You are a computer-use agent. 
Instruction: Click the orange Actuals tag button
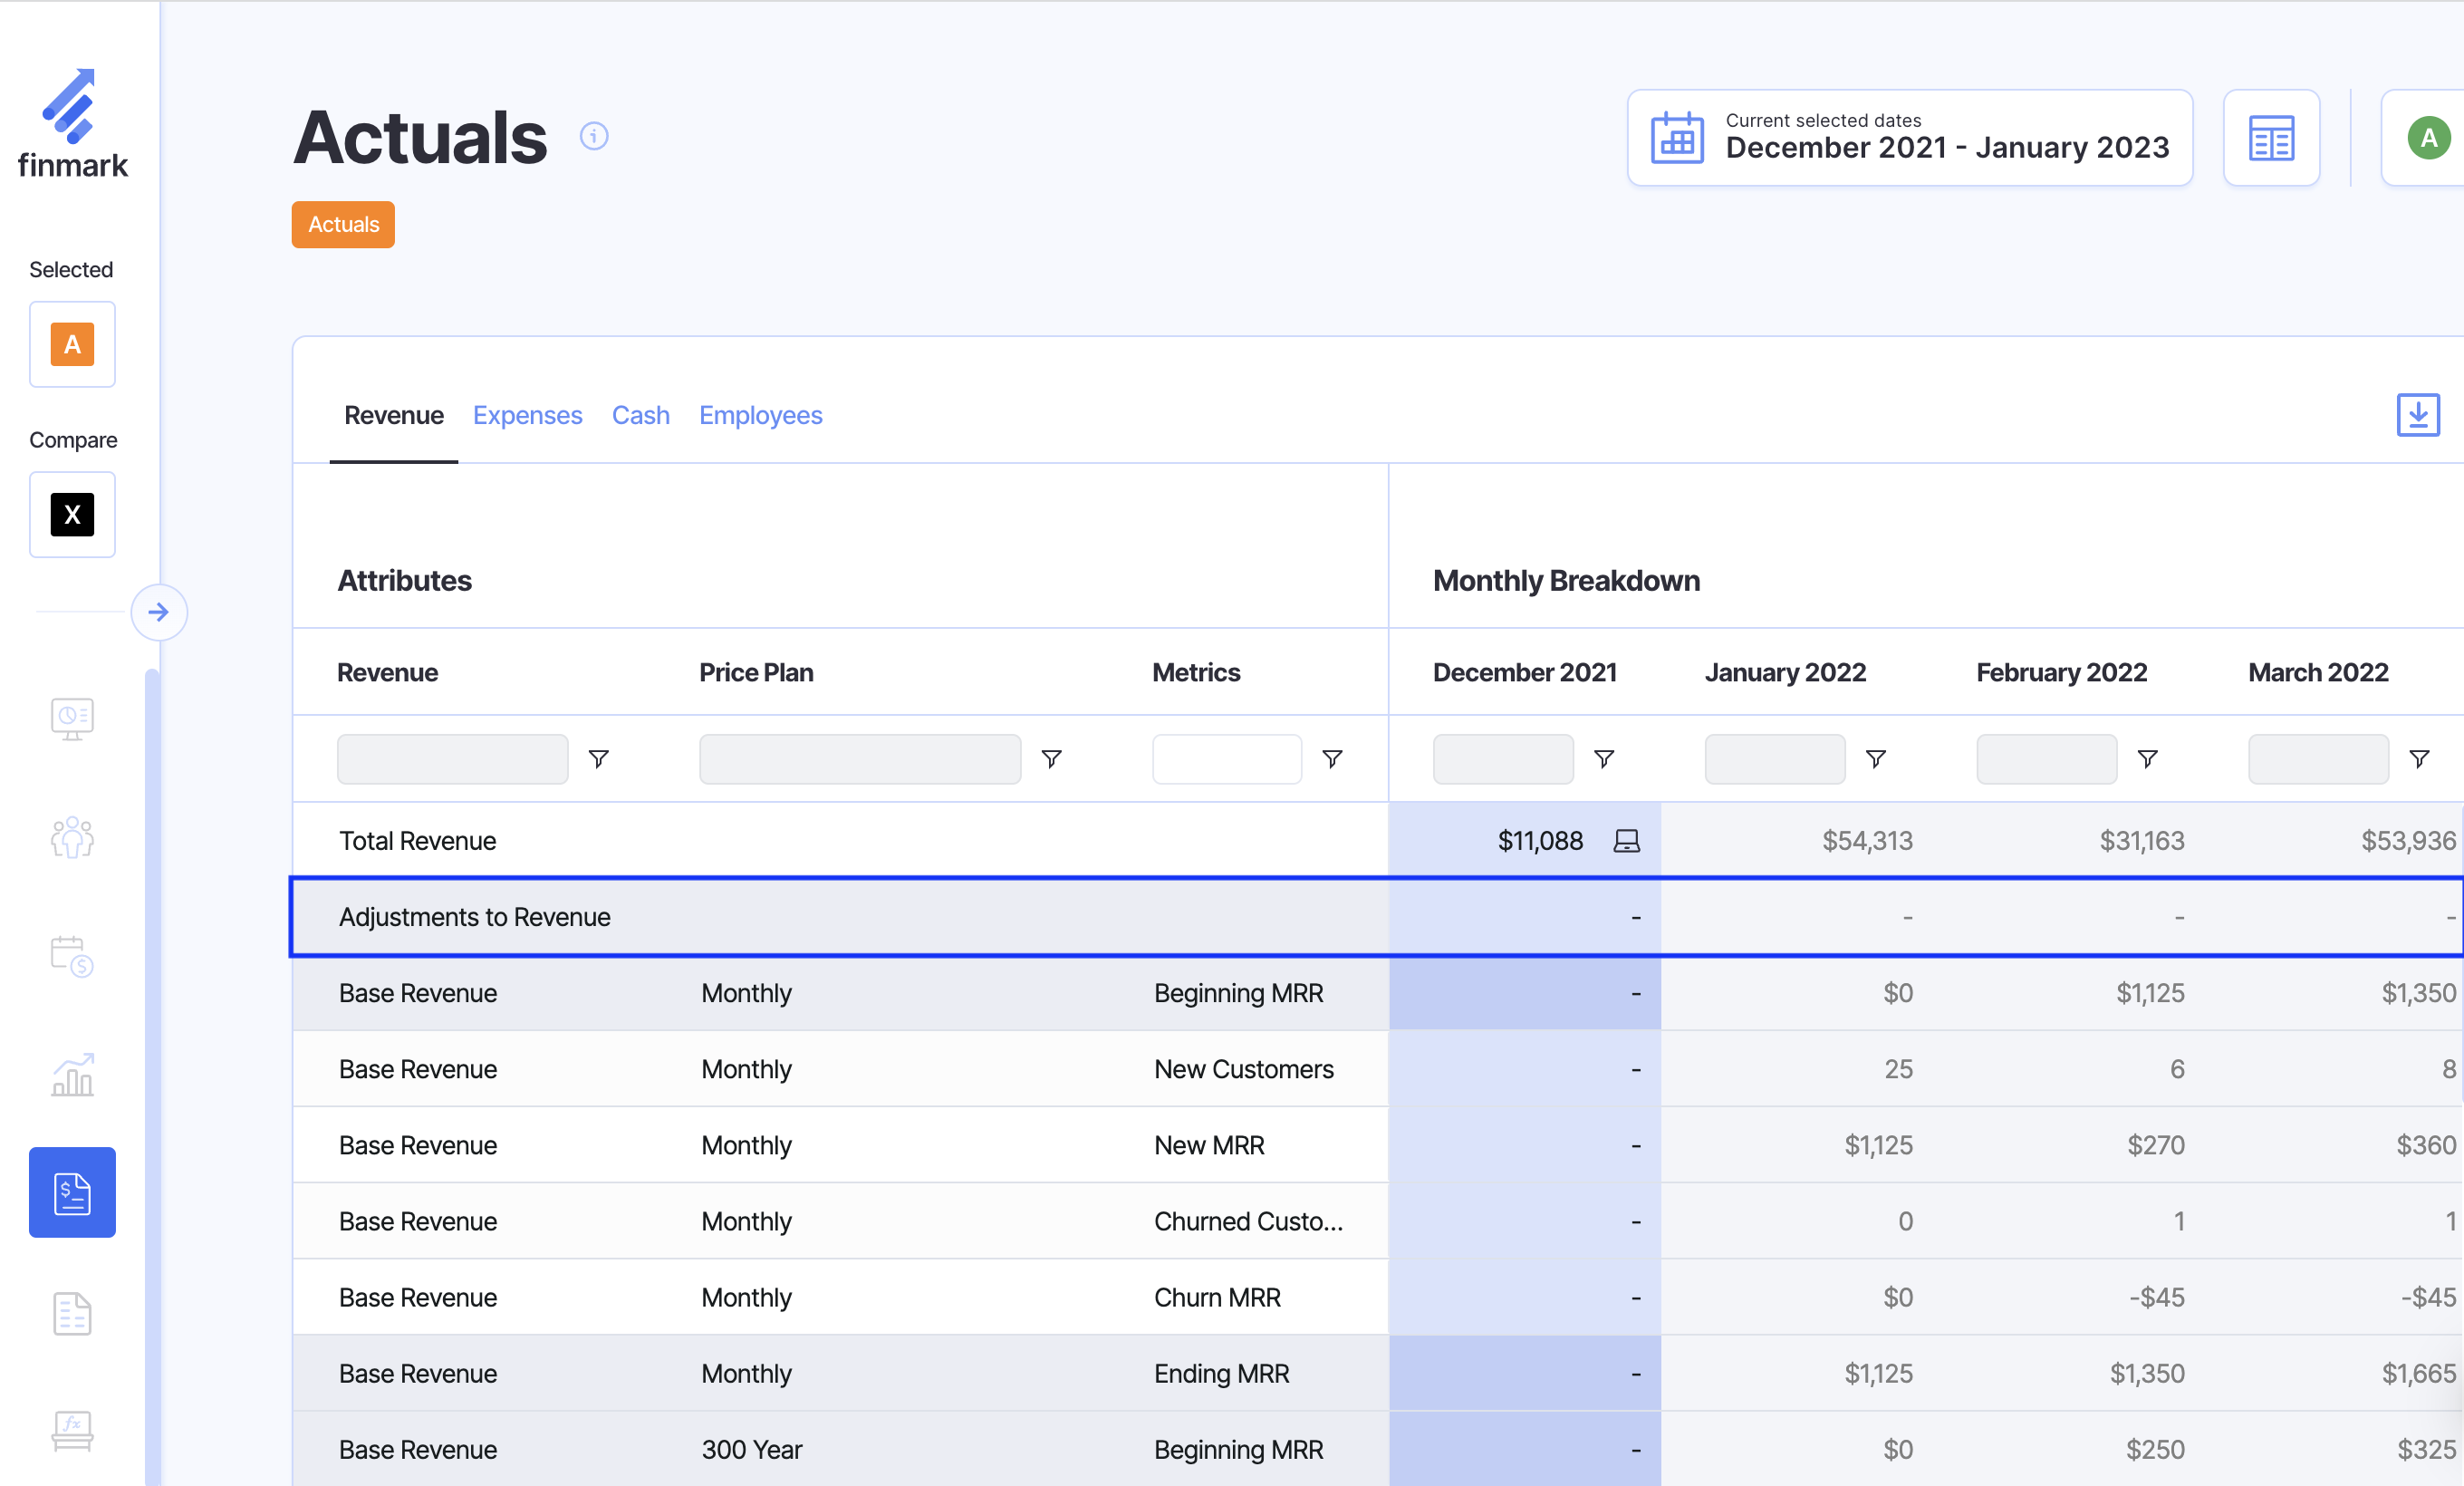coord(343,224)
